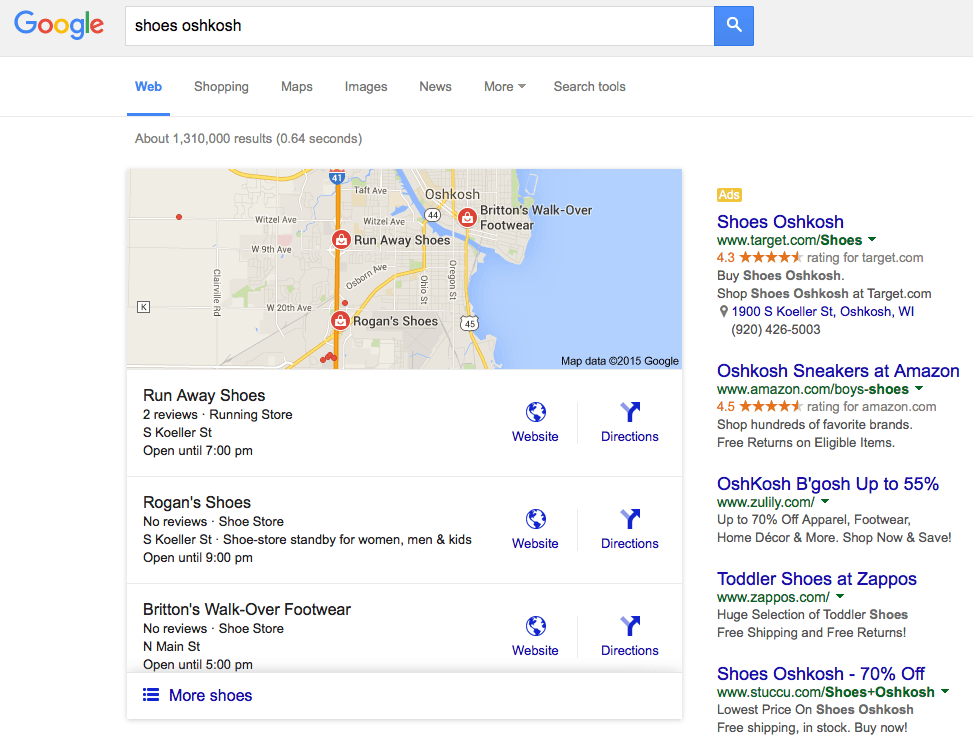Click the blue search magnifier button

733,26
